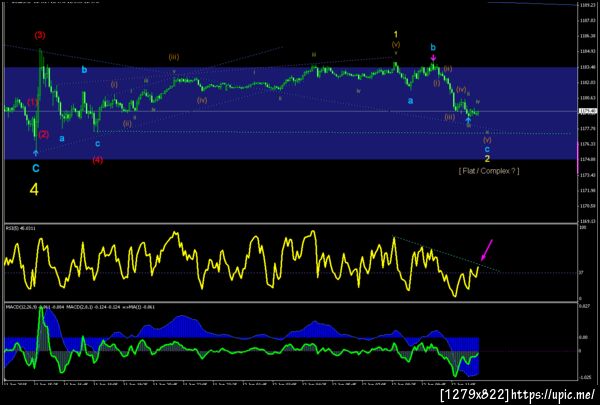Select the red (2) wave label
600x405 pixels.
(44, 134)
